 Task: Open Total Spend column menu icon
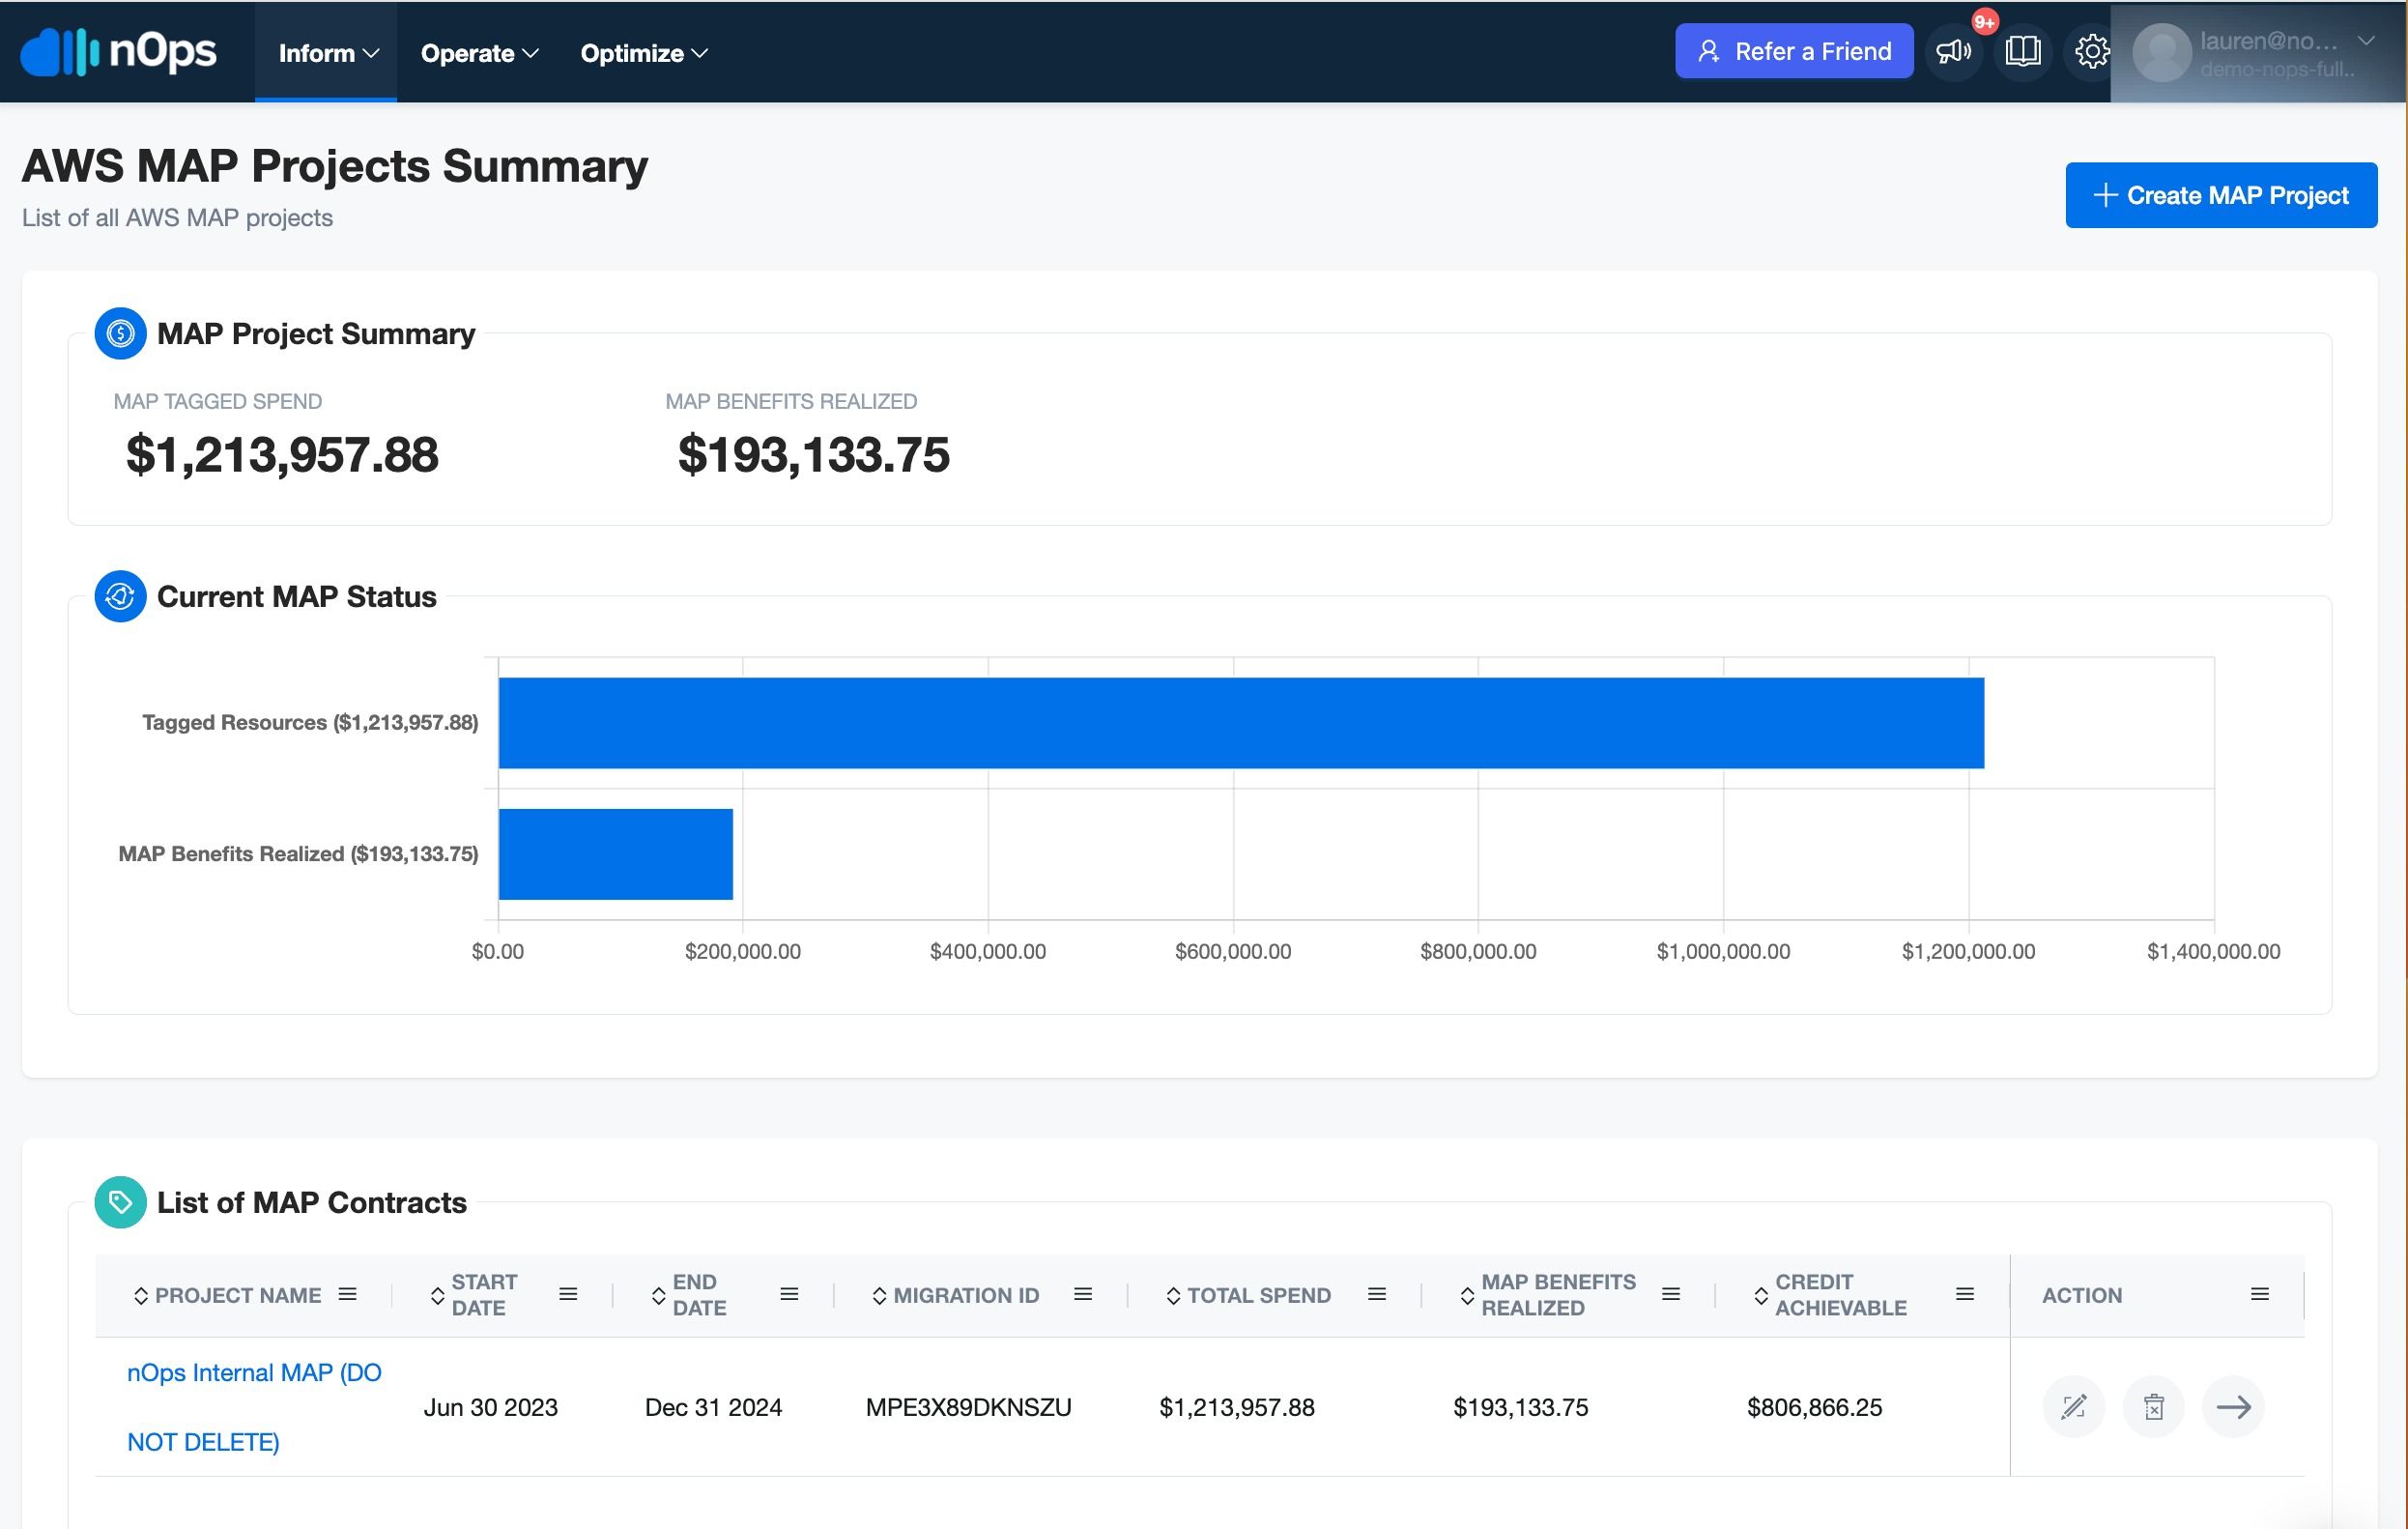[x=1376, y=1294]
